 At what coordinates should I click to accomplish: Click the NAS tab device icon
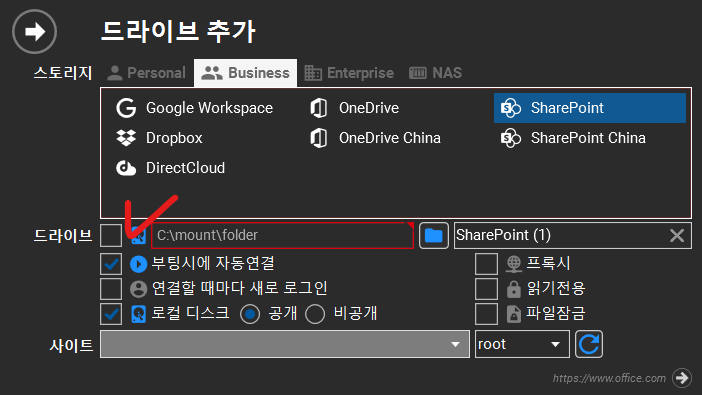pos(418,73)
